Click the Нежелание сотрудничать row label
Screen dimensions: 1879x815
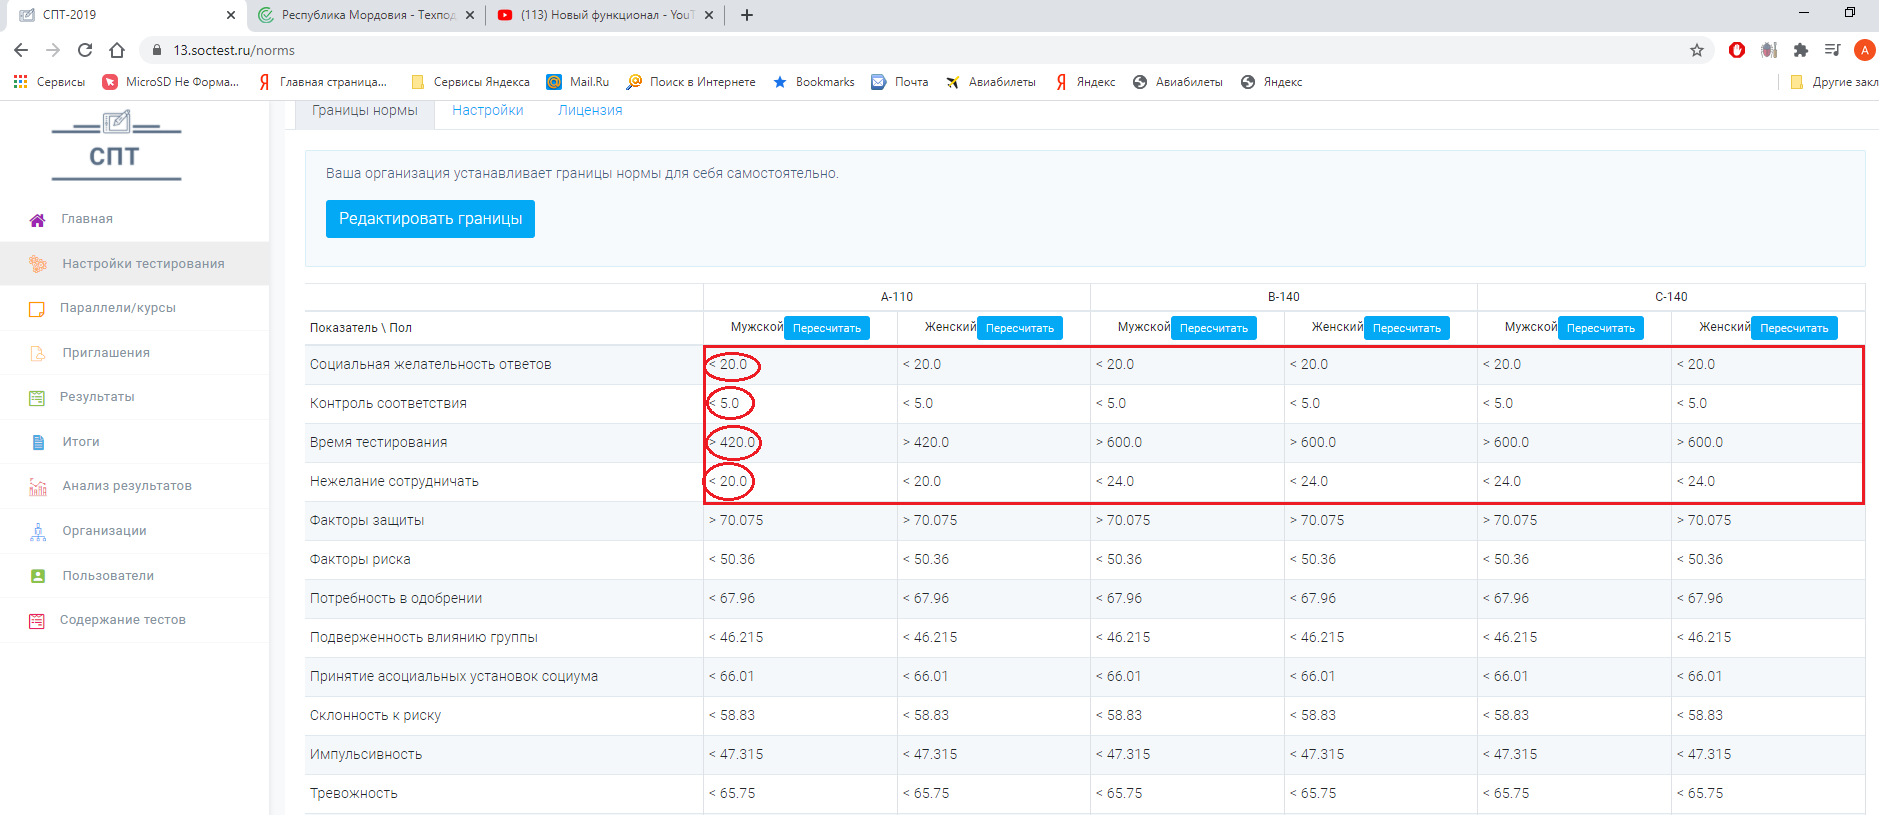395,482
